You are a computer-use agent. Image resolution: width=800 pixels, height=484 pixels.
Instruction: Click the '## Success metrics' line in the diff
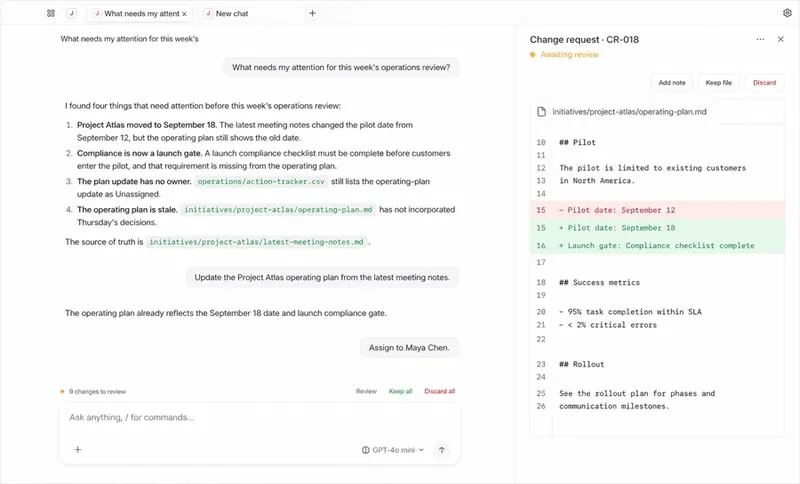coord(599,283)
